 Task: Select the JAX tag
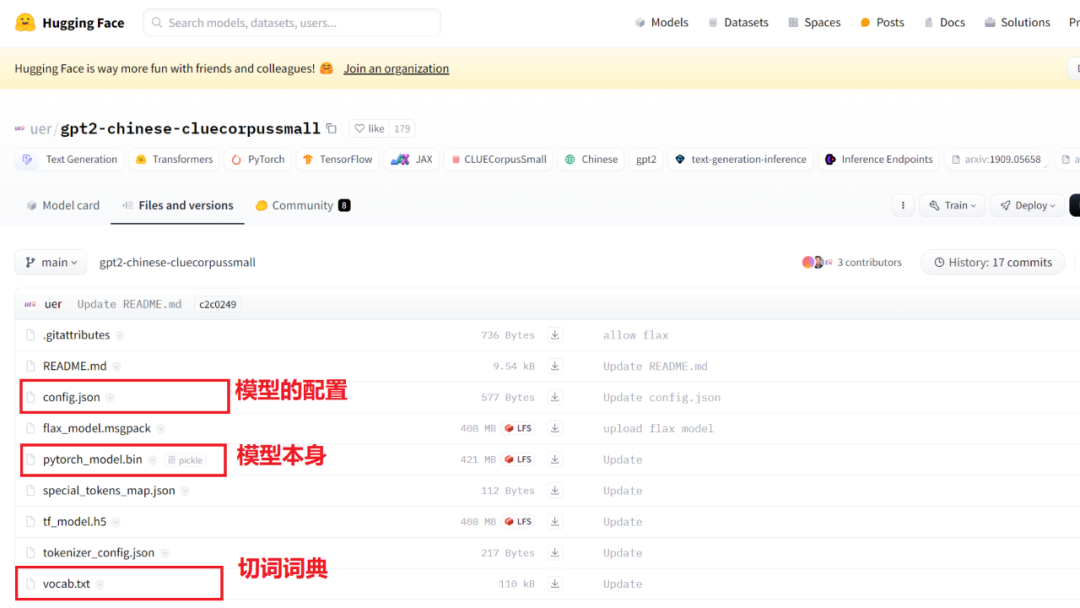(x=412, y=159)
